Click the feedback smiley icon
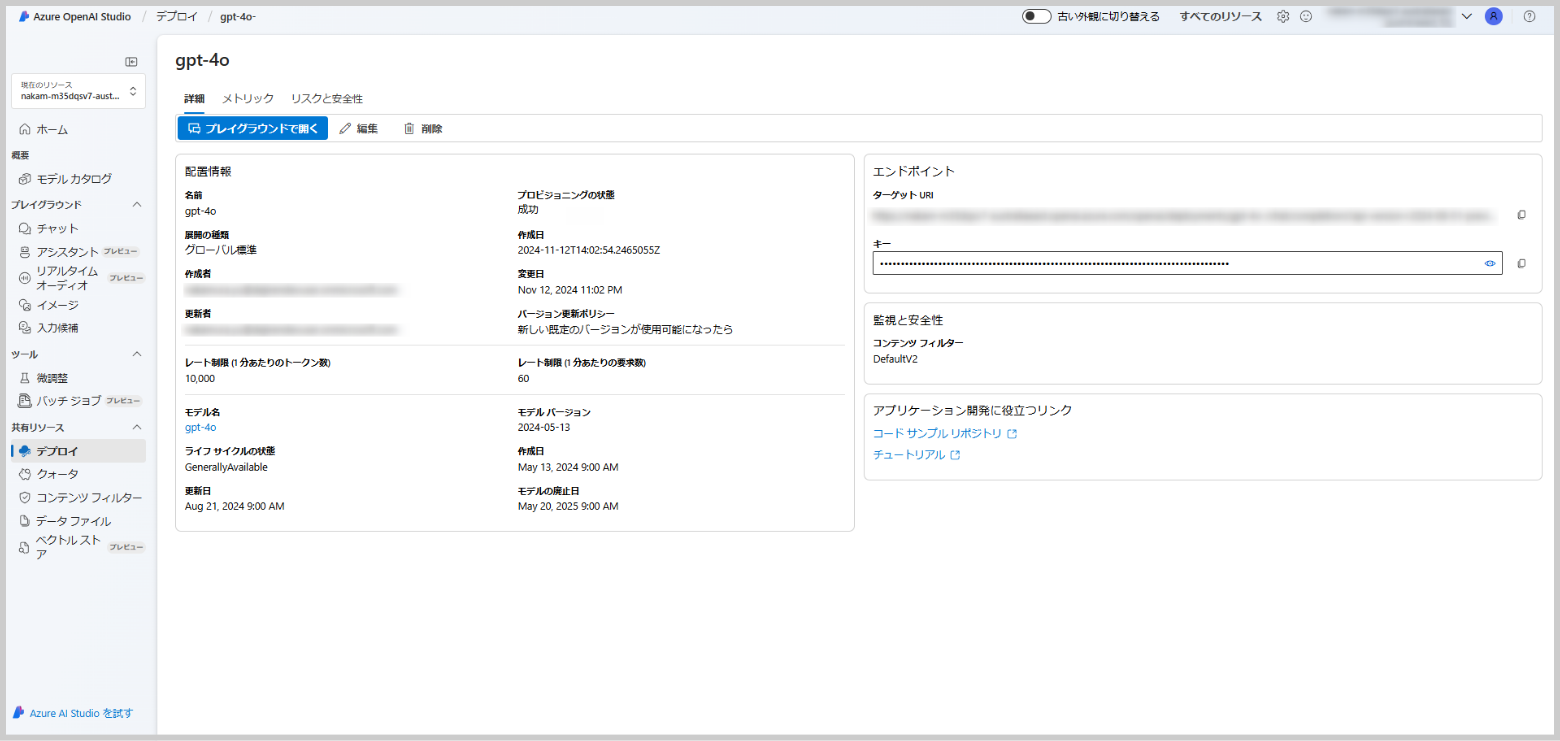Screen dimensions: 1560x741 (x=1306, y=16)
